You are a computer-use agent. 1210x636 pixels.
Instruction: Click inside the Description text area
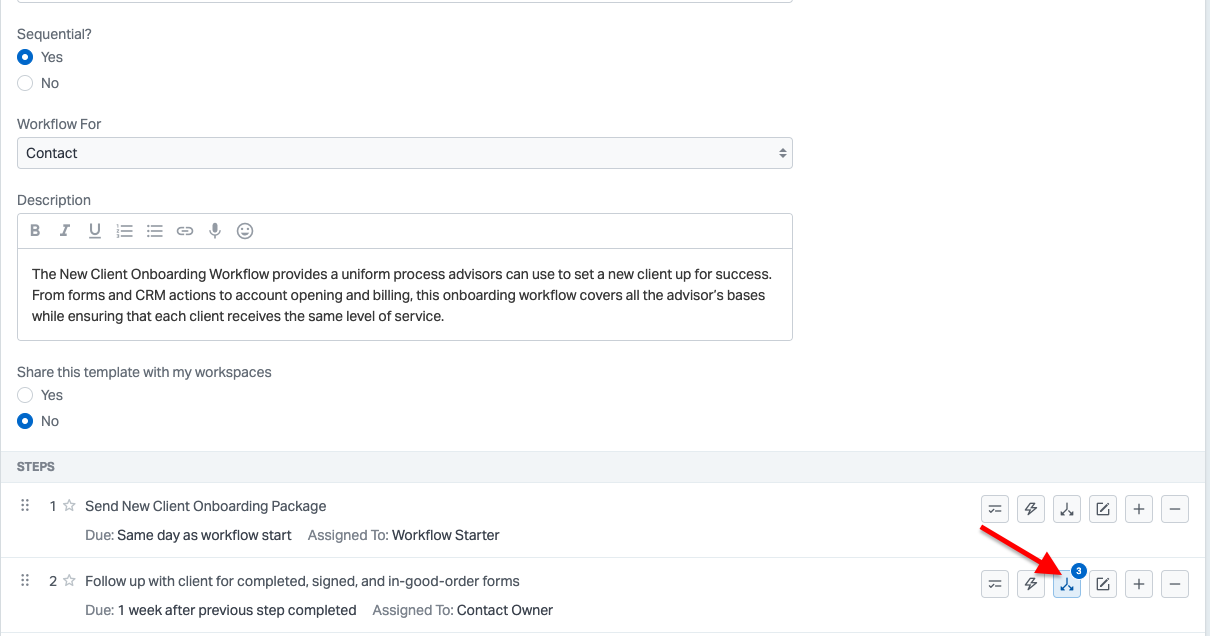coord(404,295)
